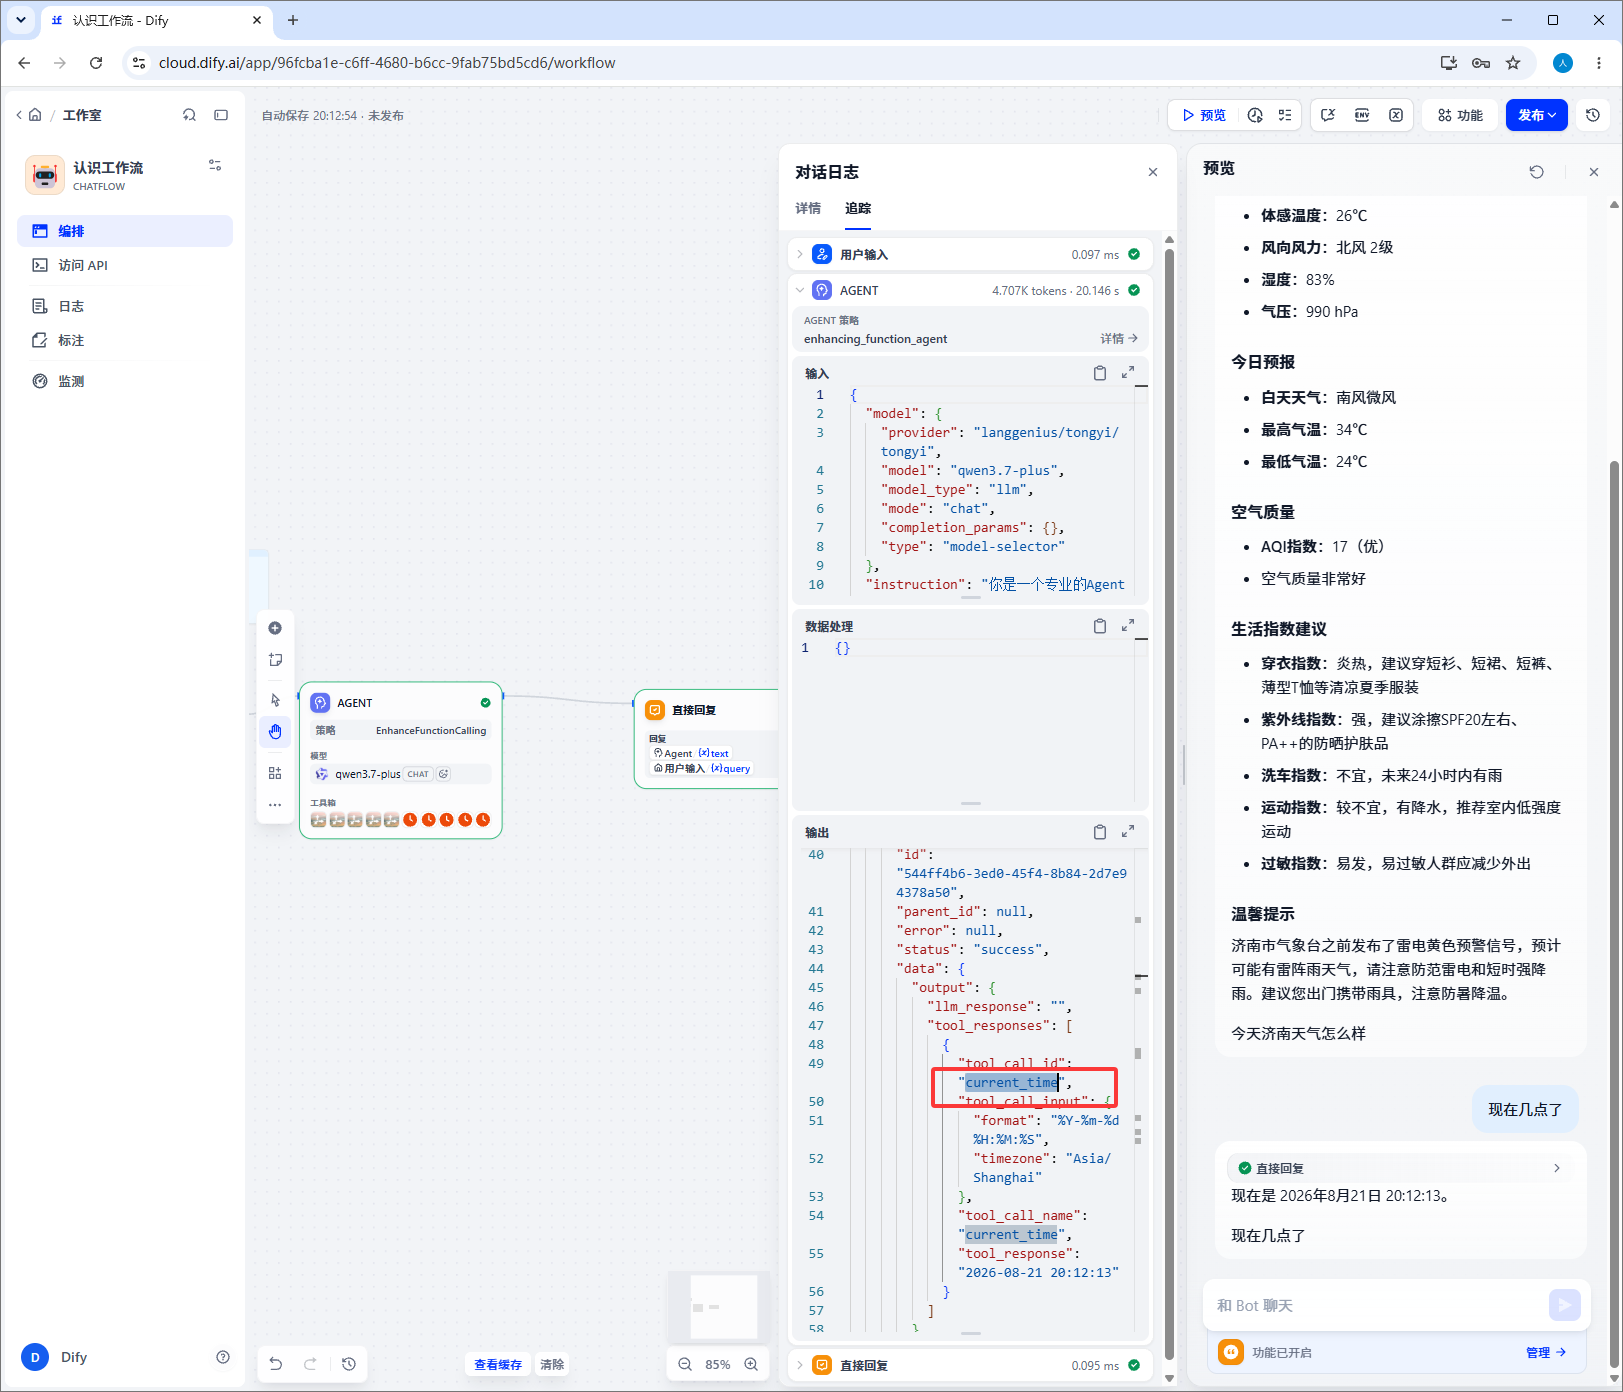The height and width of the screenshot is (1392, 1623).
Task: Open a new browser tab
Action: [293, 20]
